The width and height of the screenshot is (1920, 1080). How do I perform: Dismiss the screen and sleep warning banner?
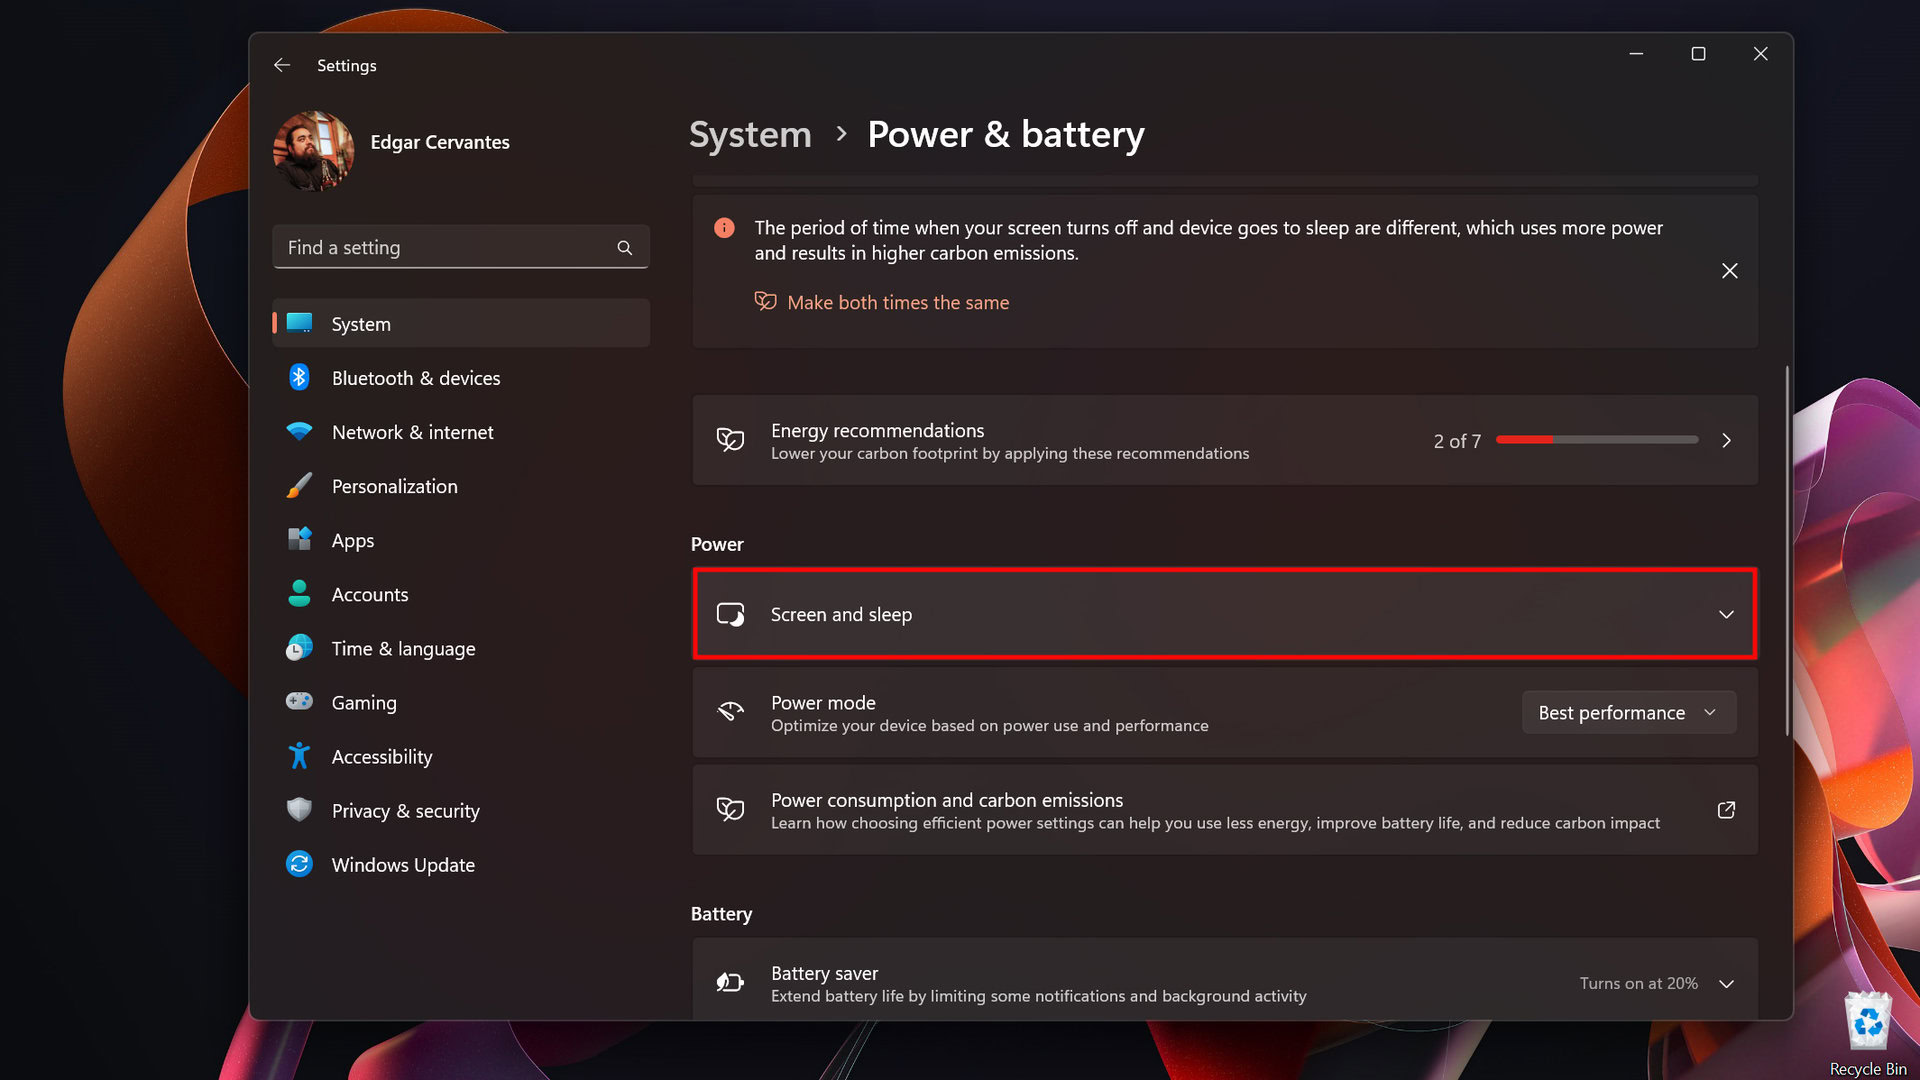[1729, 271]
